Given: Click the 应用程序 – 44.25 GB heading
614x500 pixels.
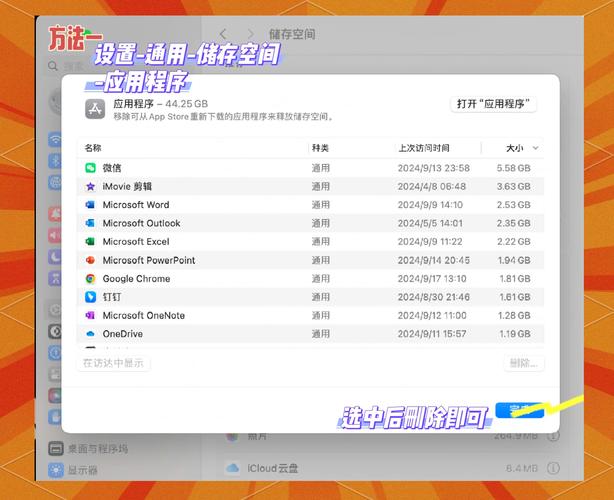Looking at the screenshot, I should (161, 104).
